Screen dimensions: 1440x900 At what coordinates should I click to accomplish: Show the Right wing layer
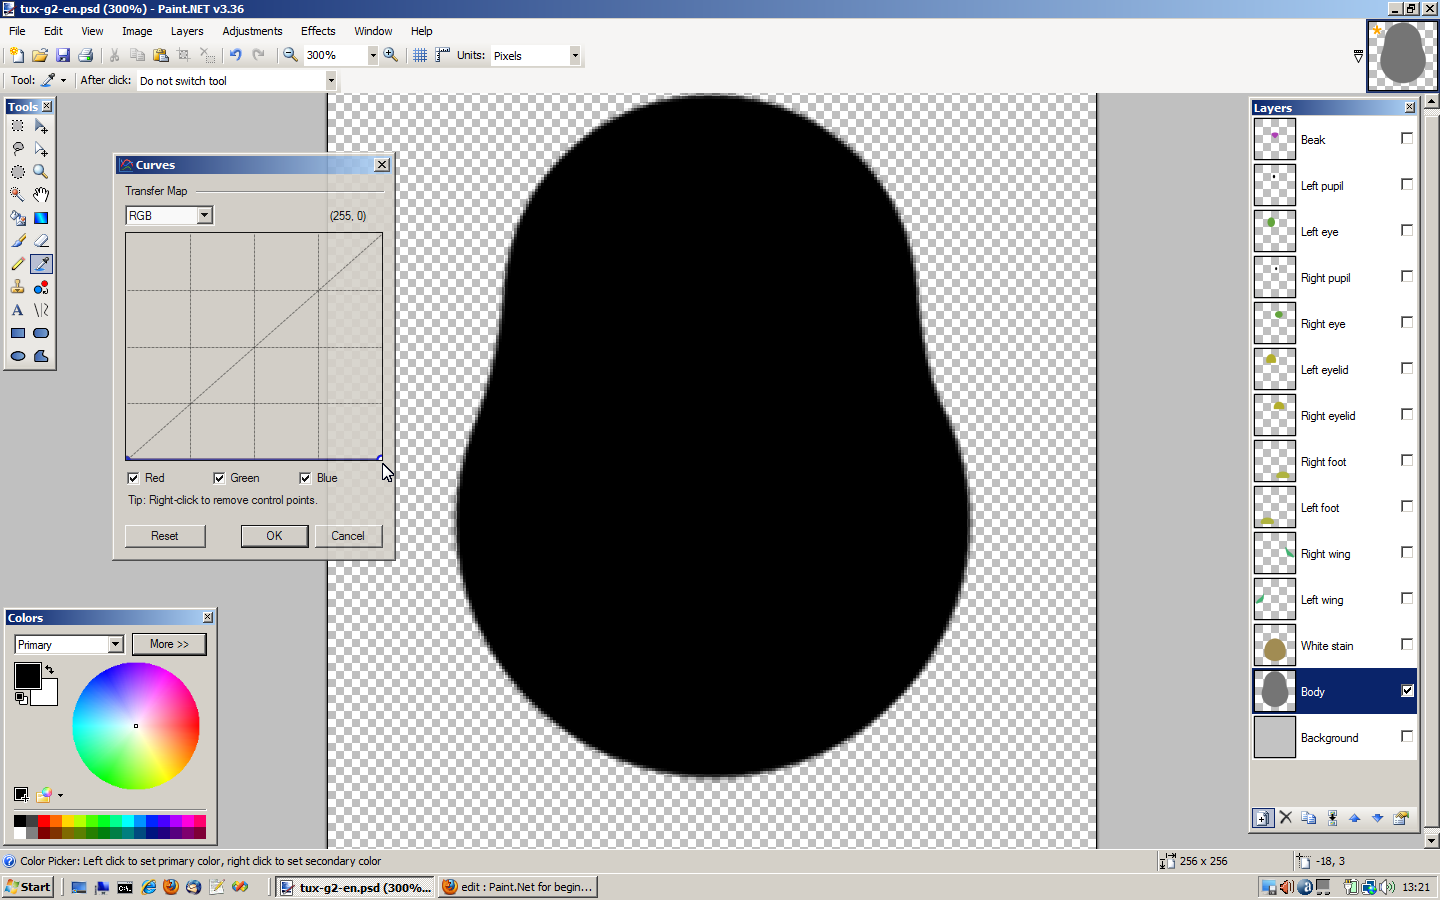coord(1407,552)
